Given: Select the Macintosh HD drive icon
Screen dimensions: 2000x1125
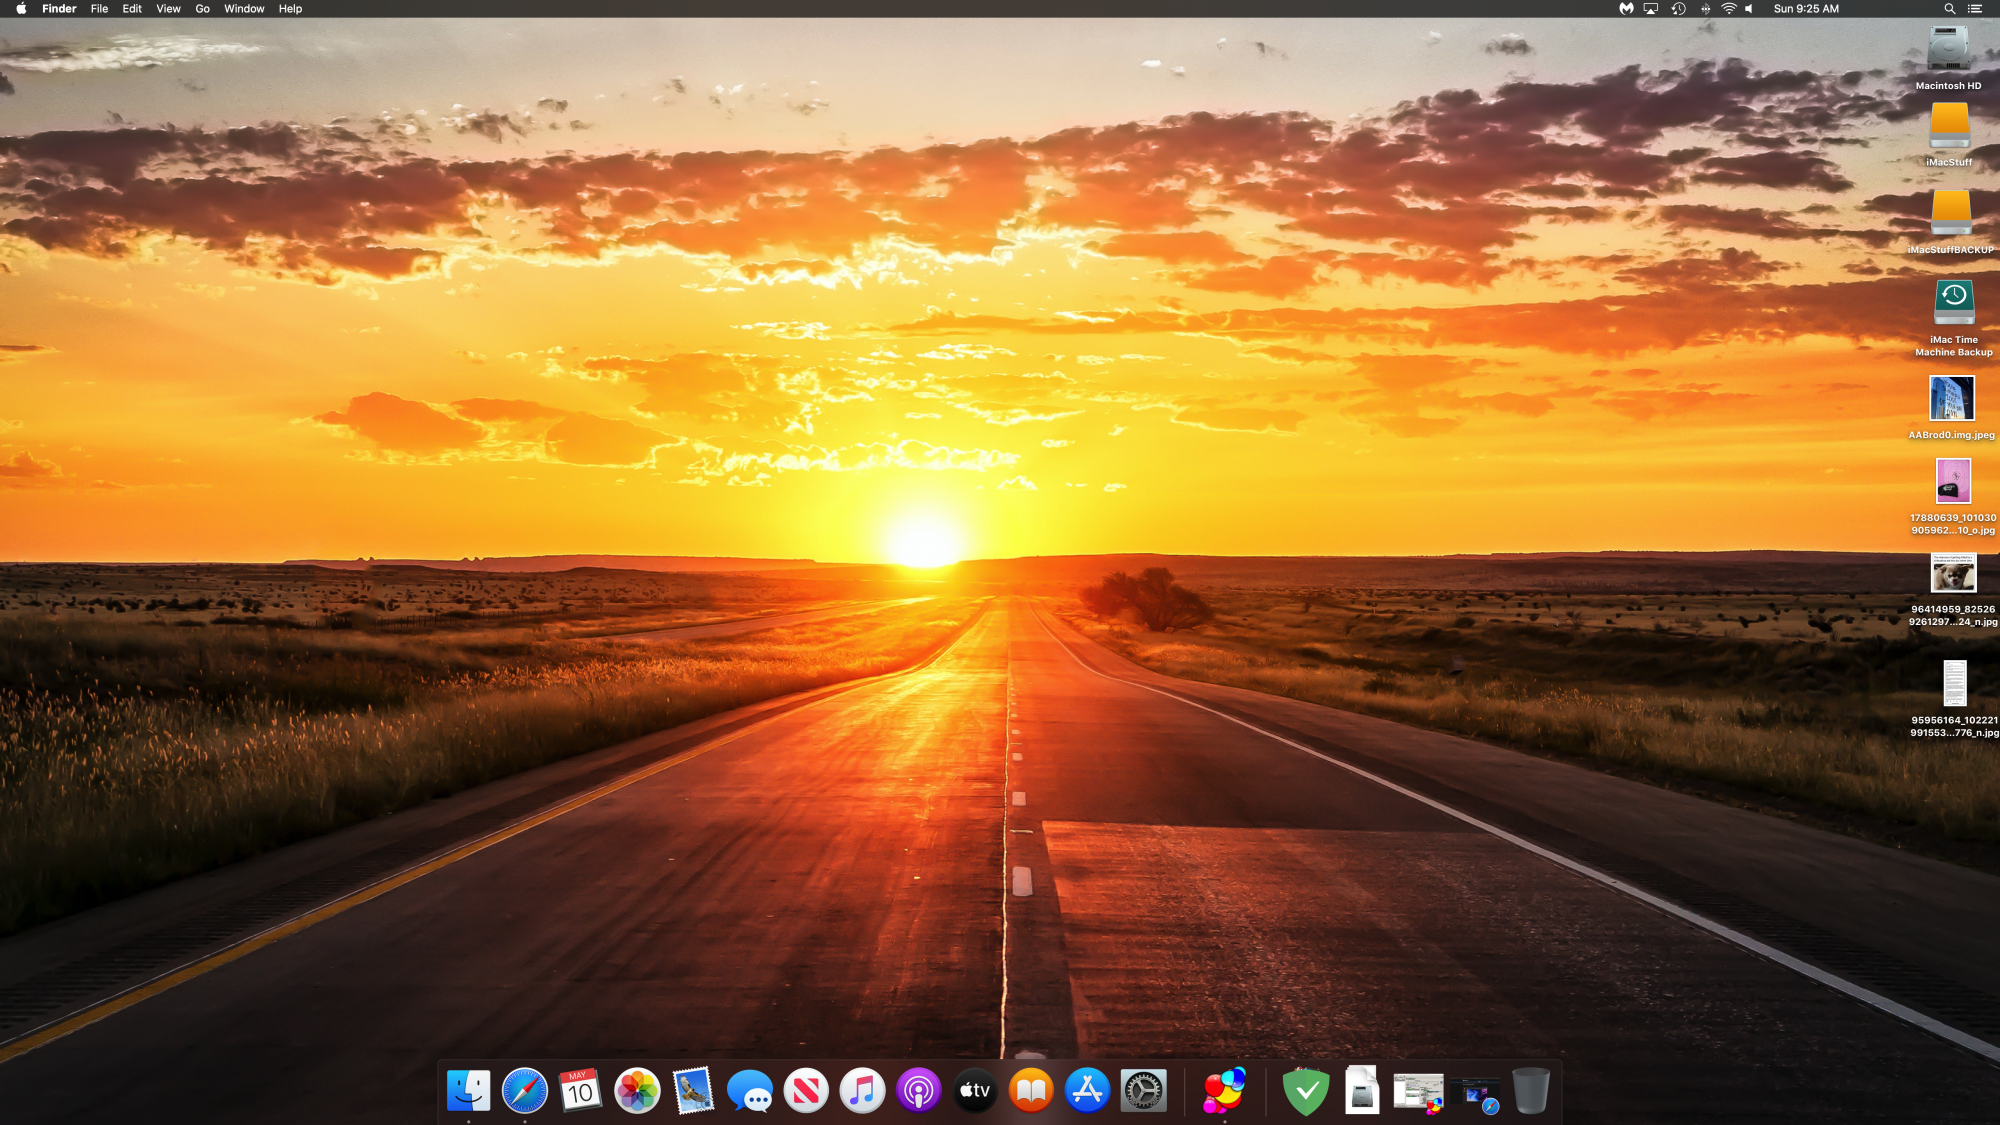Looking at the screenshot, I should pyautogui.click(x=1948, y=49).
